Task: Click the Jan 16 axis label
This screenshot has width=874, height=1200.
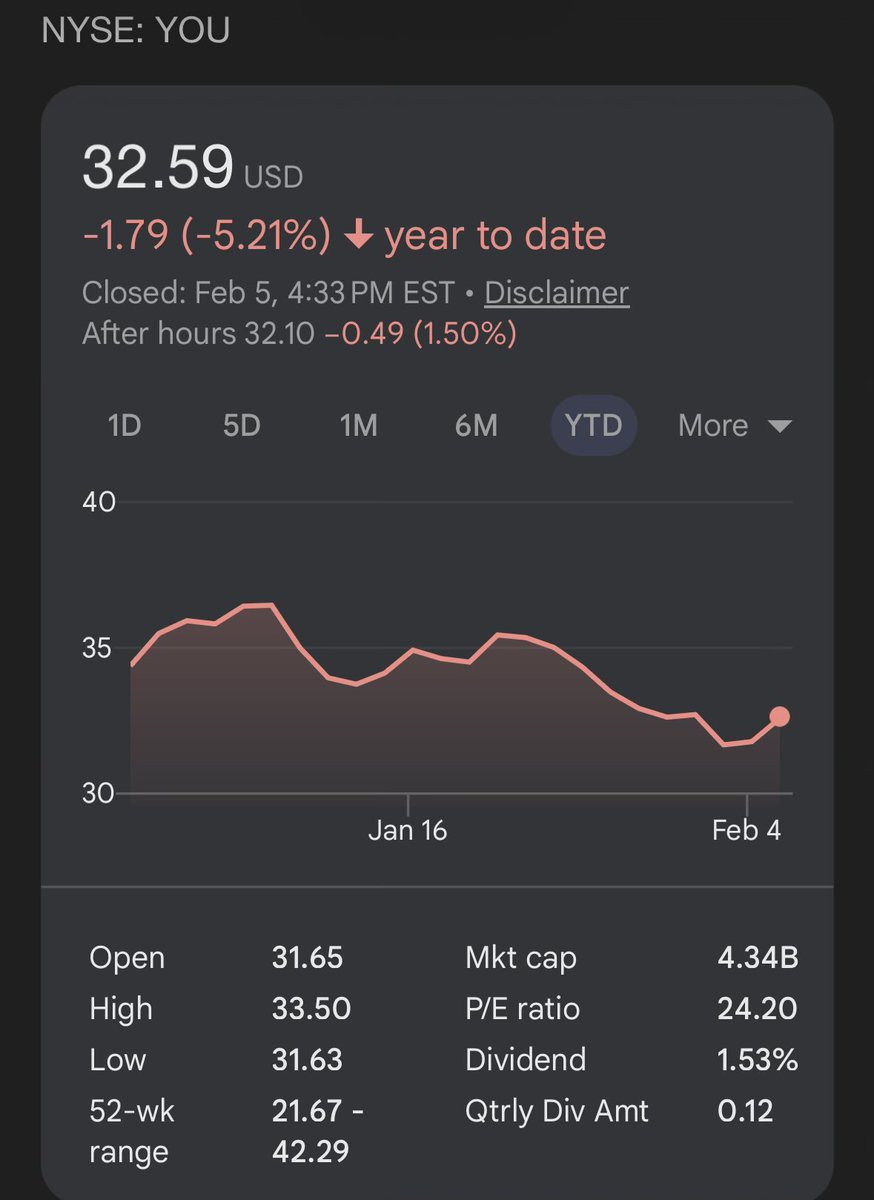Action: 408,830
